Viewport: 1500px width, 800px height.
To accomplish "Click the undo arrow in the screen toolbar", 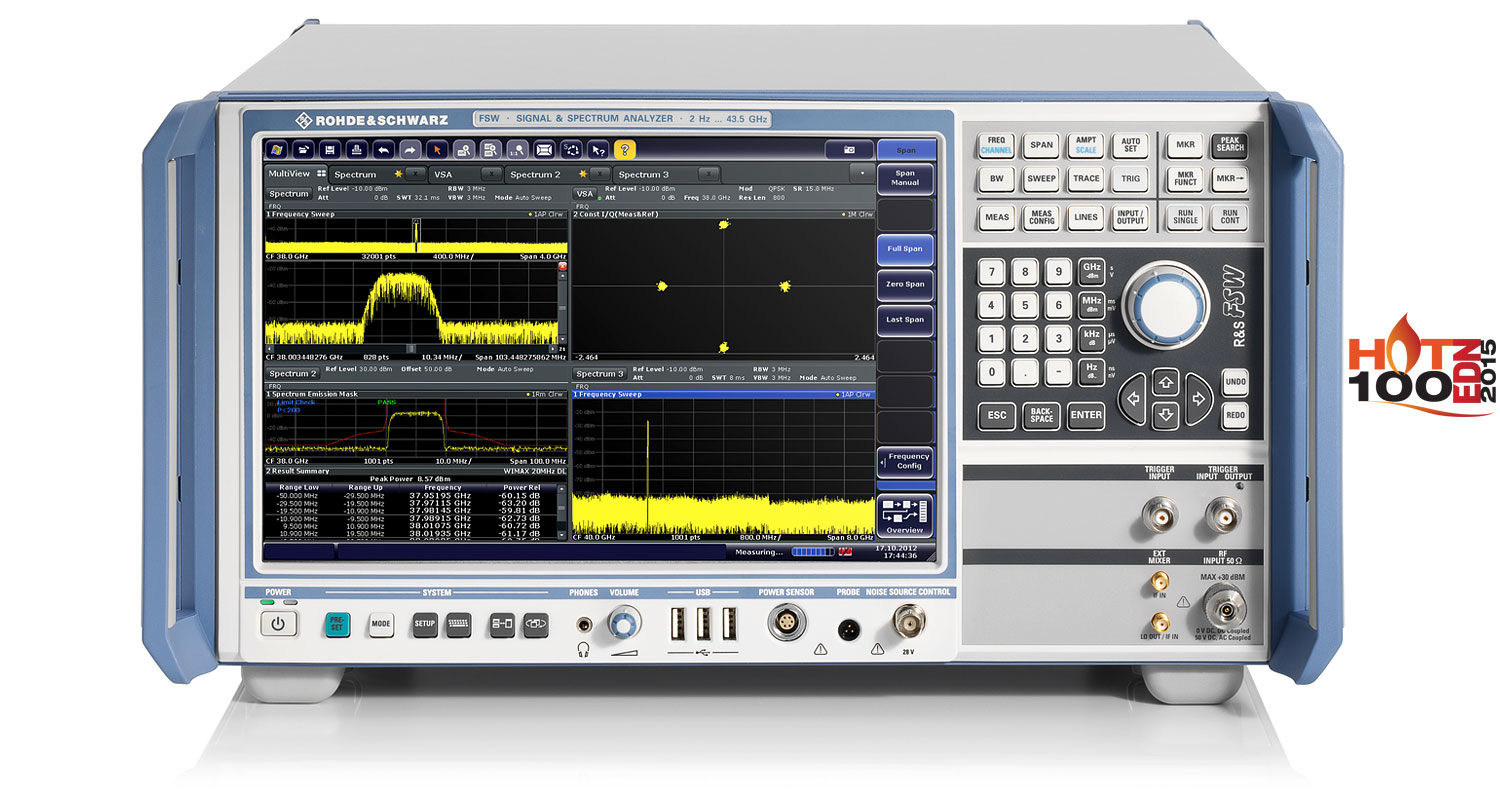I will [x=383, y=149].
